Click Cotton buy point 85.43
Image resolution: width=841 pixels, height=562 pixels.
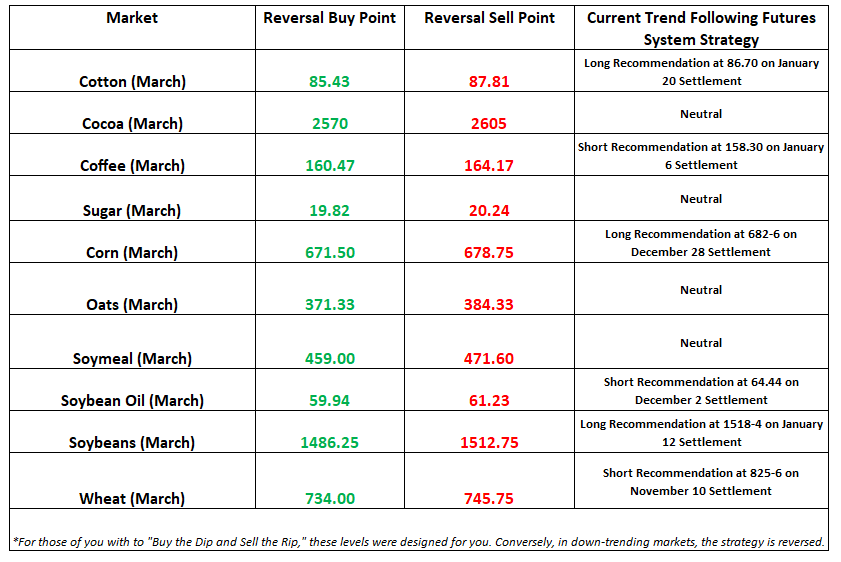(329, 82)
